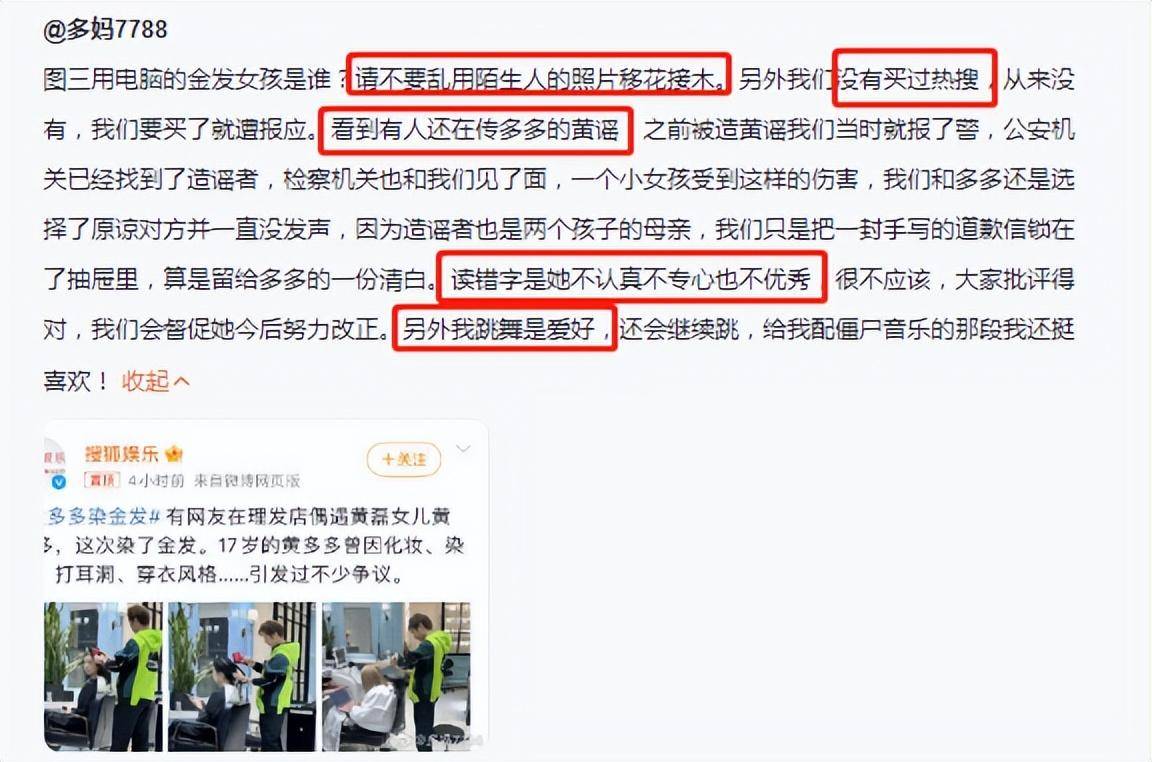Click the 搜狐娱乐 account name

pos(121,454)
